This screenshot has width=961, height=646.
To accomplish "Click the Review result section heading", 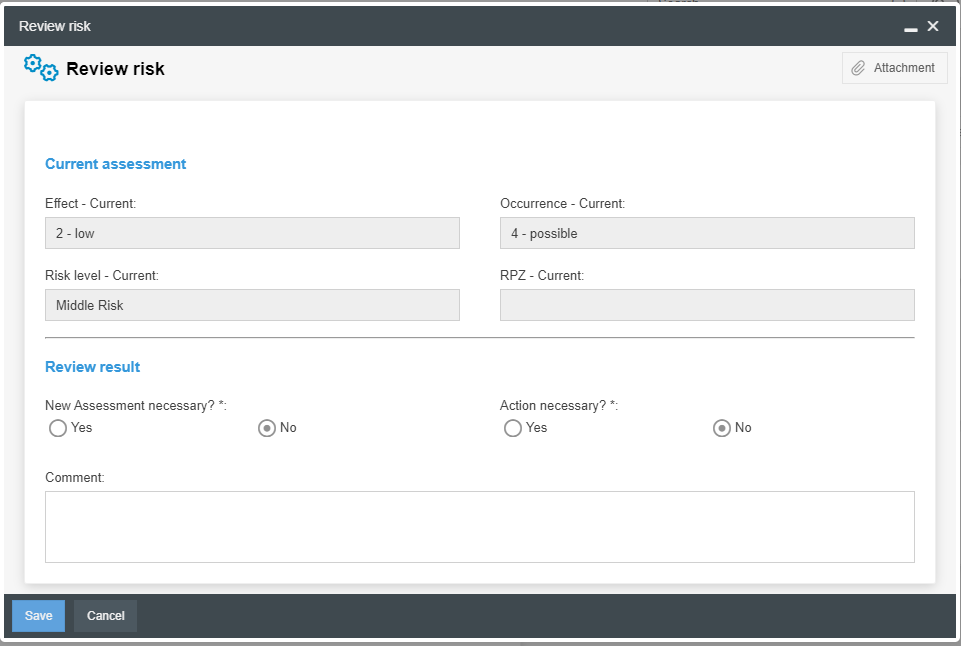I will [93, 367].
